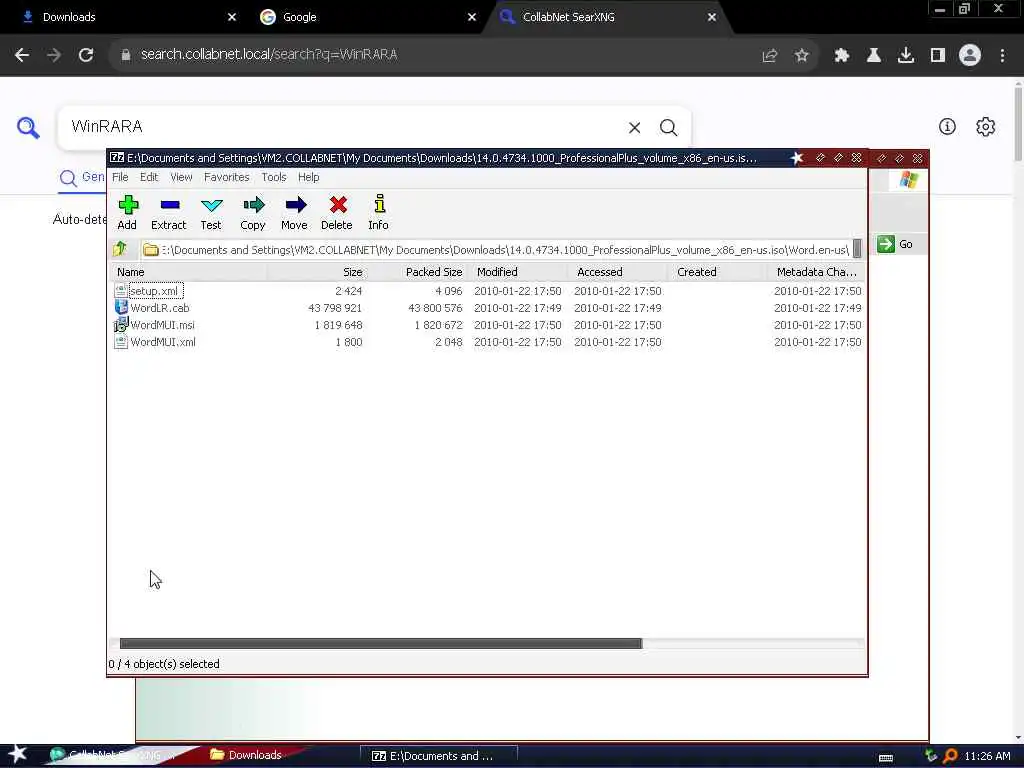Select the WordMUI.msi file icon
This screenshot has width=1024, height=768.
[121, 325]
